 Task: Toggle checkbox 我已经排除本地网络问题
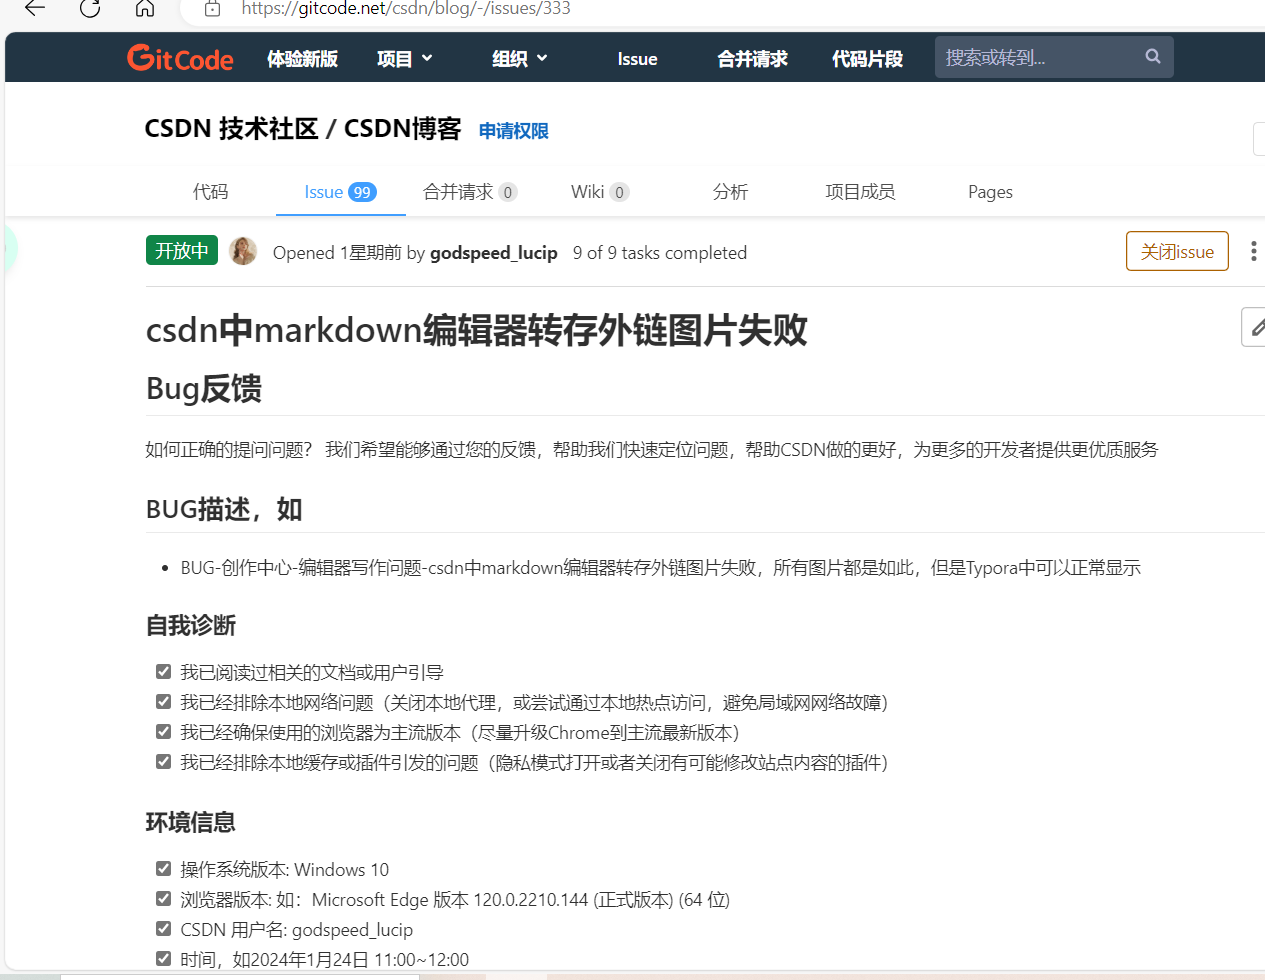(163, 701)
